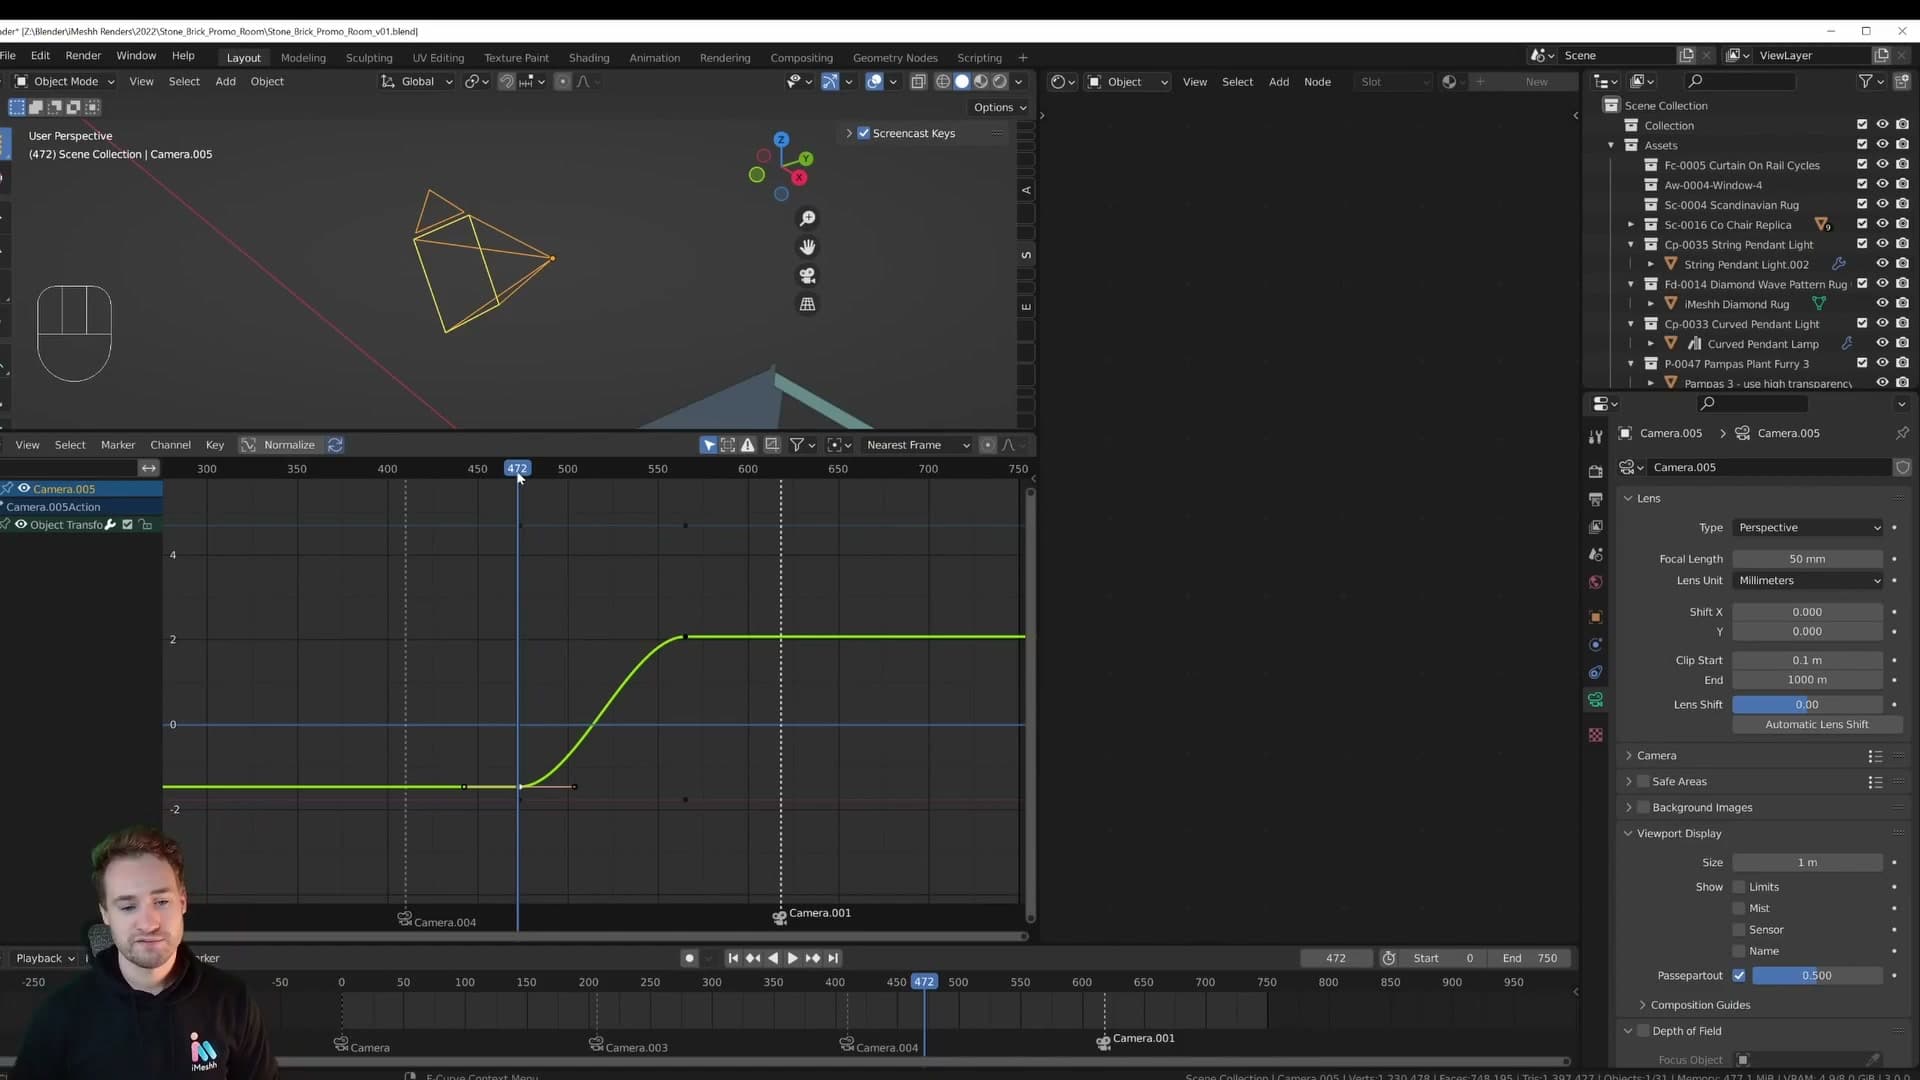
Task: Click the viewport pan hand icon
Action: point(807,247)
